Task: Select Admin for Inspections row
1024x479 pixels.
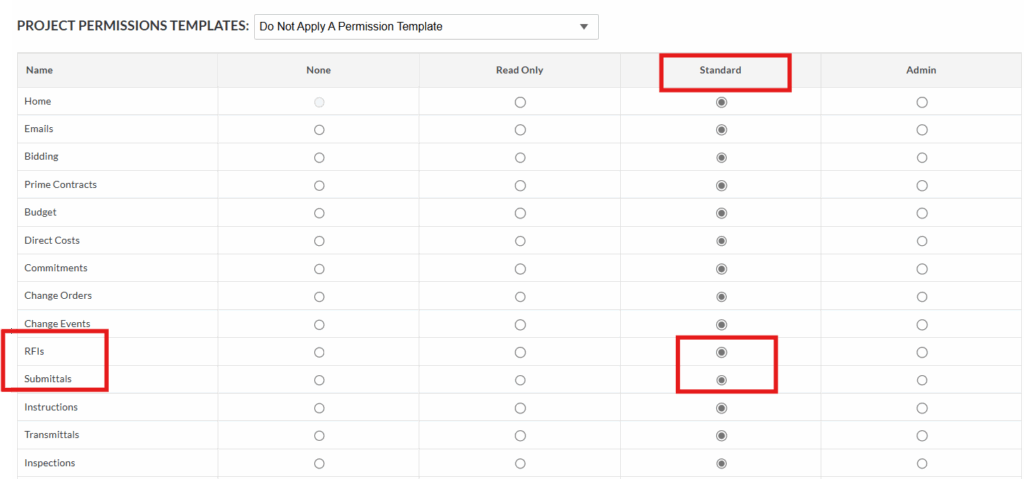Action: [921, 463]
